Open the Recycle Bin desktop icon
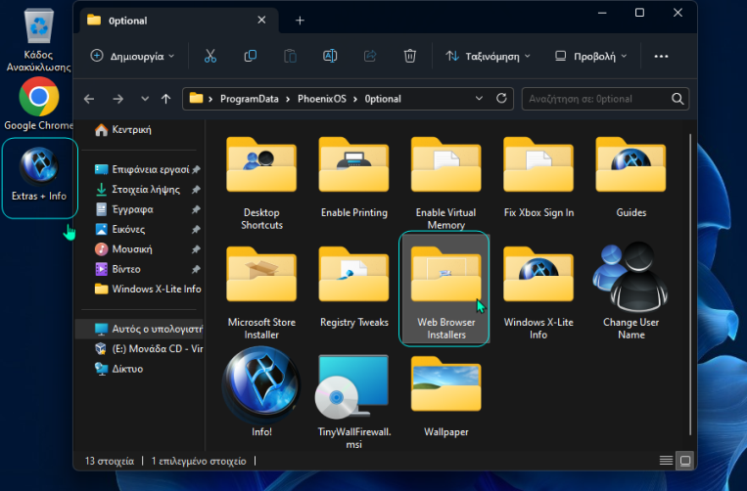The height and width of the screenshot is (491, 747). pos(39,40)
